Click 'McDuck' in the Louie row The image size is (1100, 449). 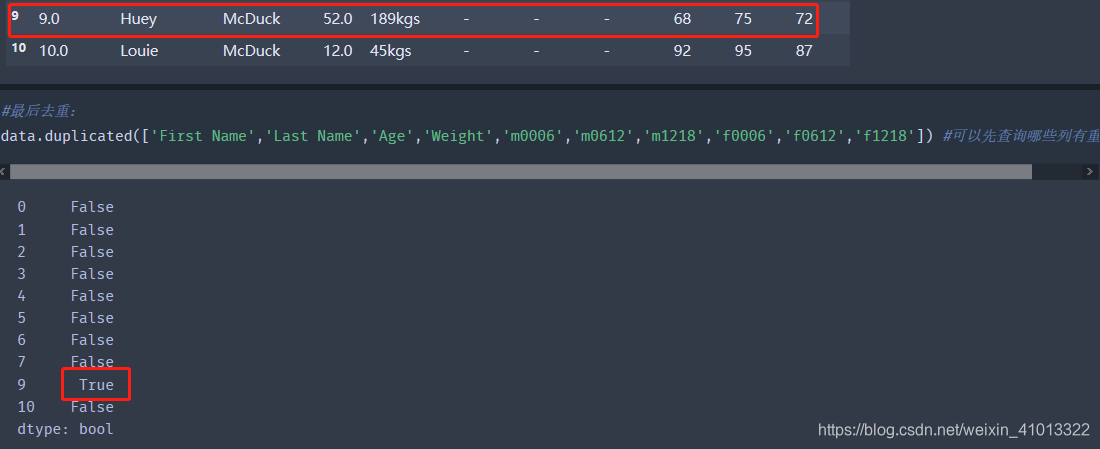pyautogui.click(x=251, y=51)
